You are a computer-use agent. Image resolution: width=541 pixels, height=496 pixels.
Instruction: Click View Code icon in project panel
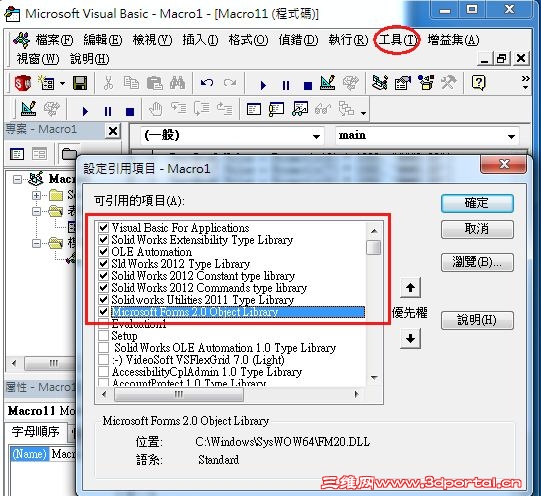[17, 154]
